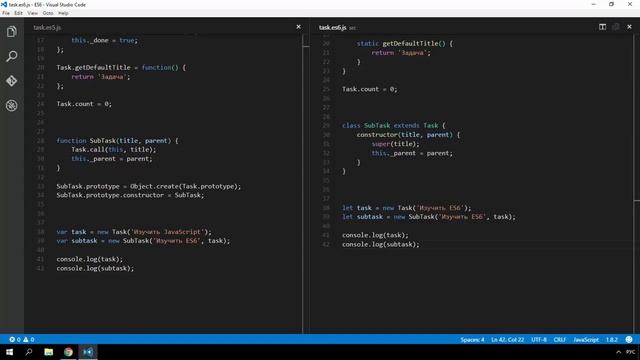
Task: Click 'let task = new Task' line
Action: pos(407,208)
